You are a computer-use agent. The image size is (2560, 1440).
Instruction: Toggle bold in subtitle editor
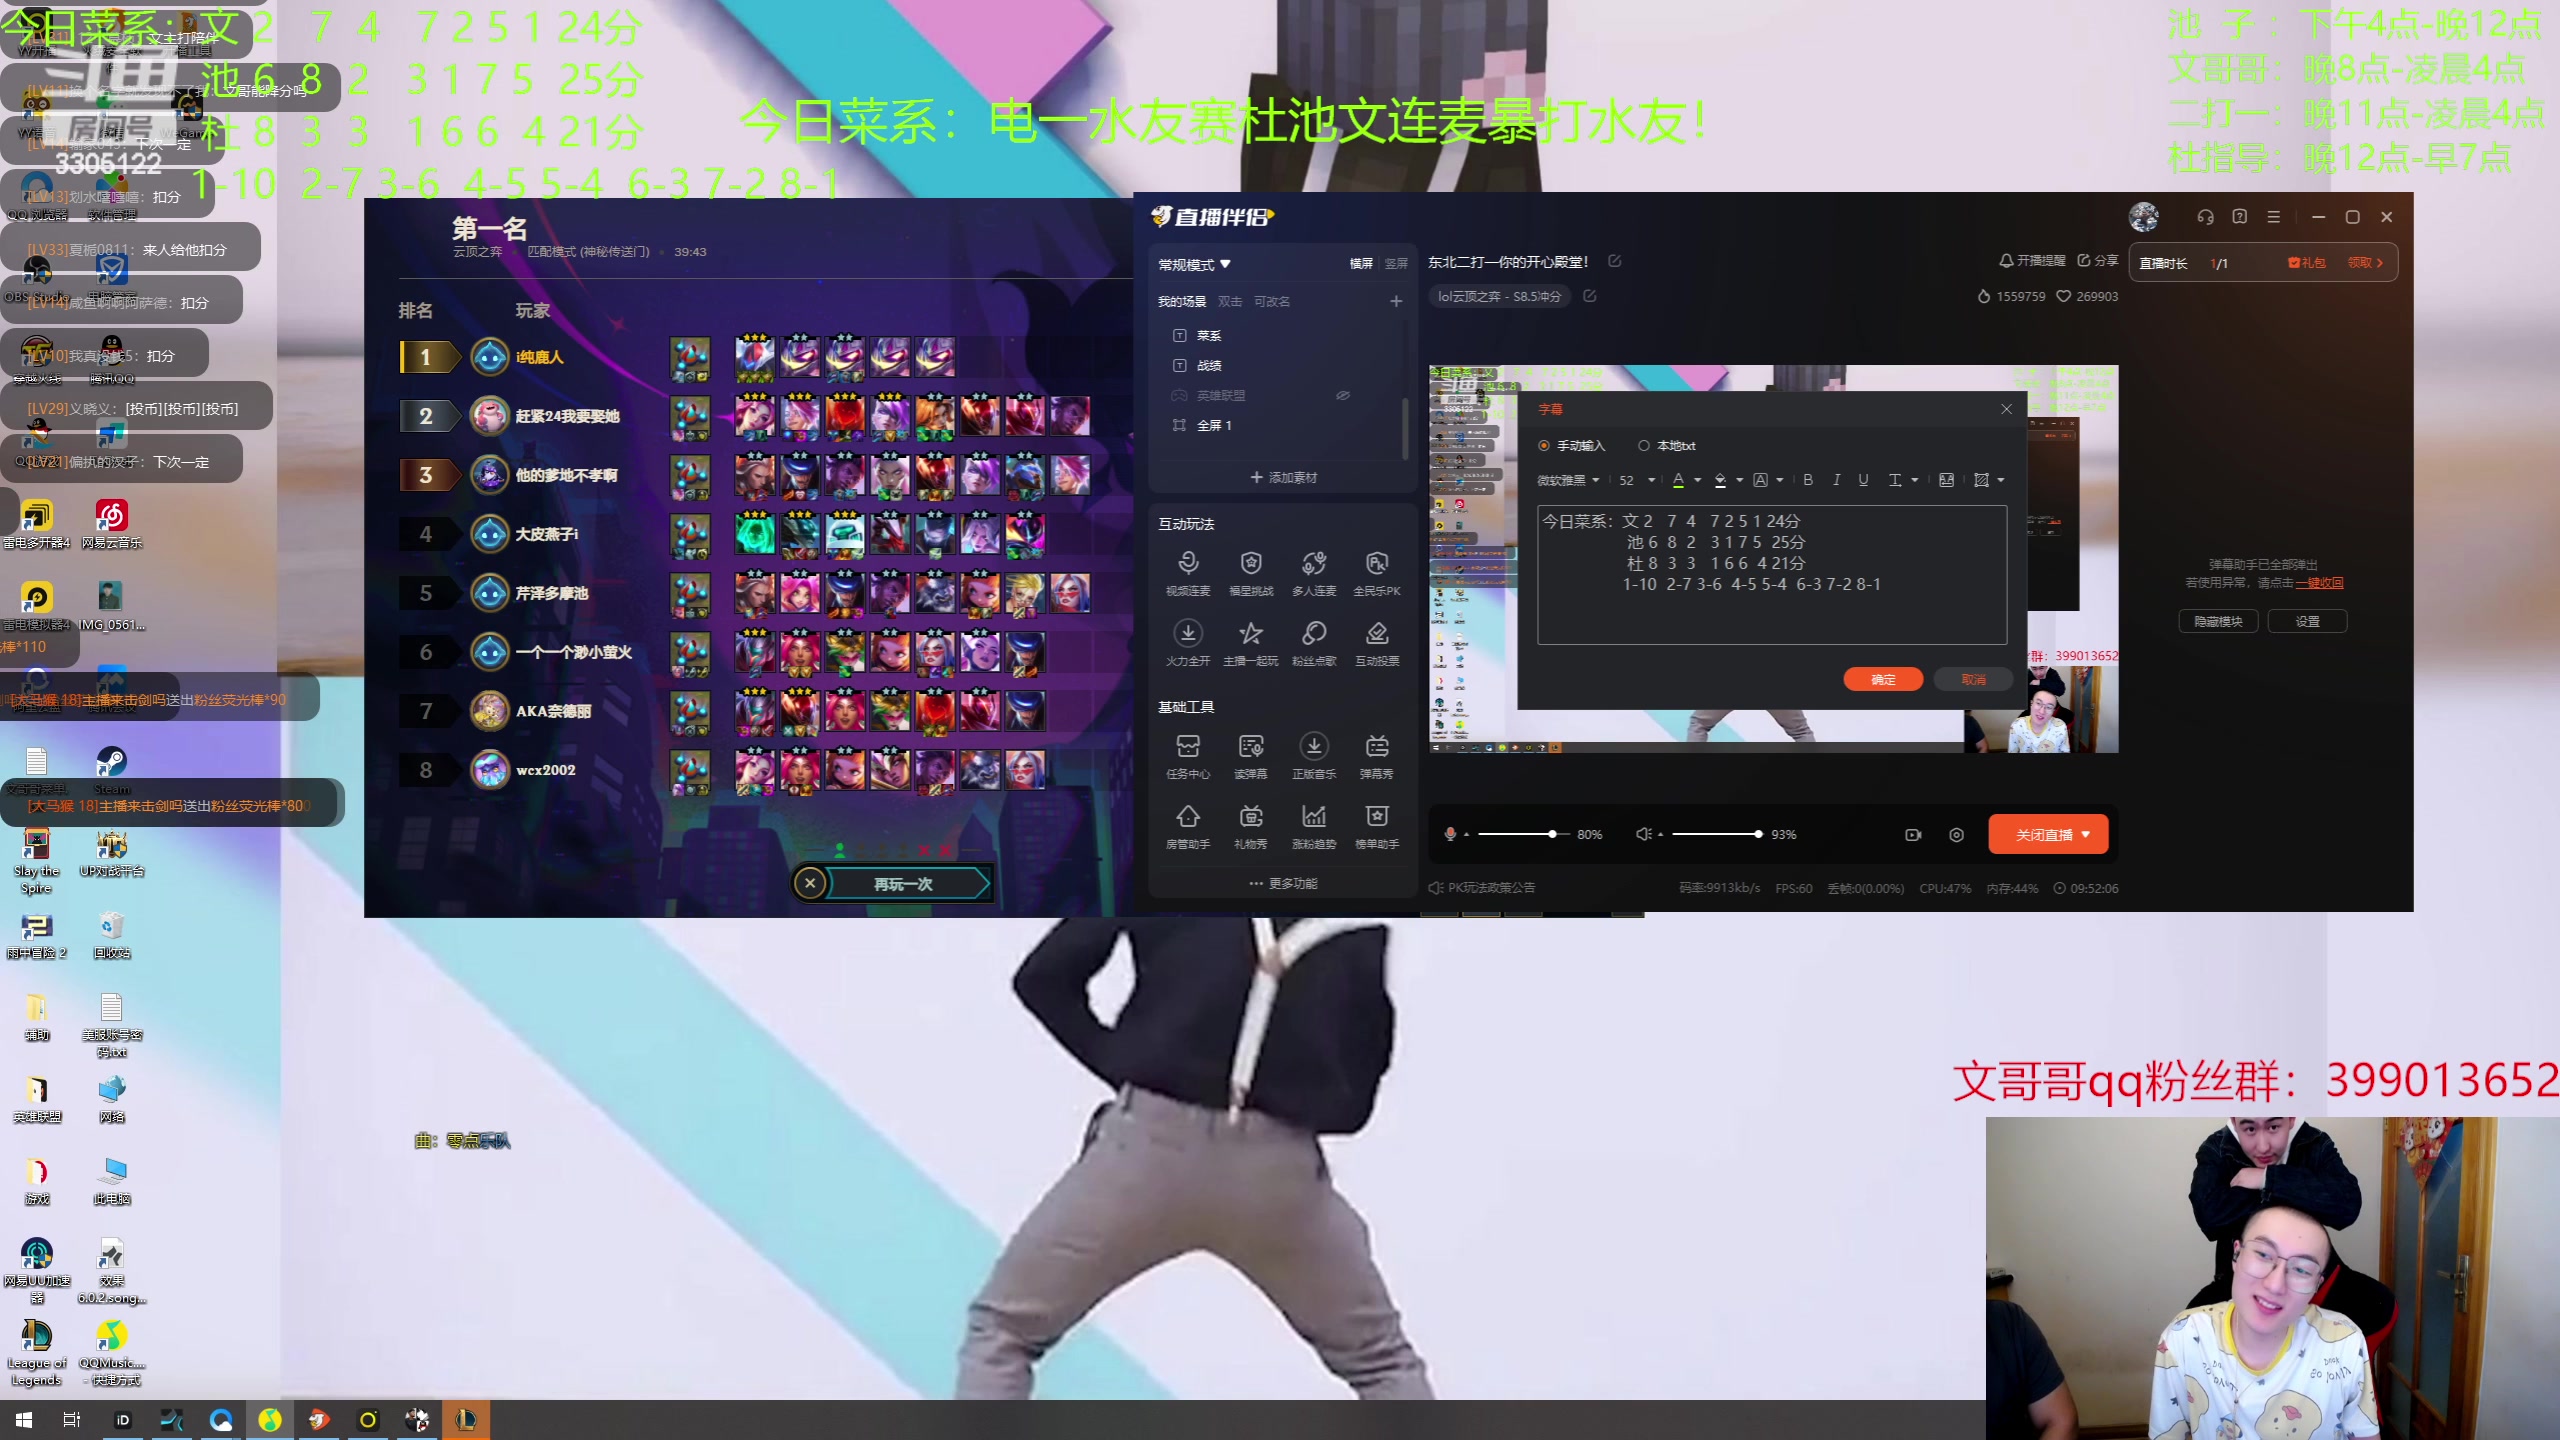pos(1808,480)
